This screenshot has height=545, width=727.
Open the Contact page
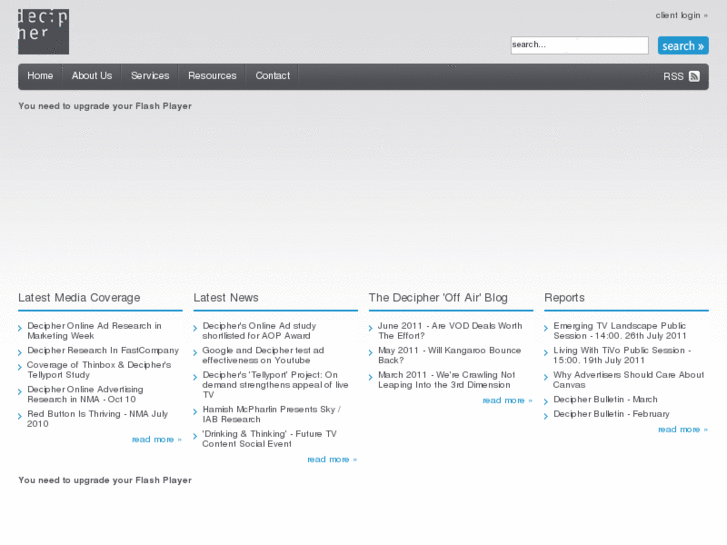[x=272, y=76]
